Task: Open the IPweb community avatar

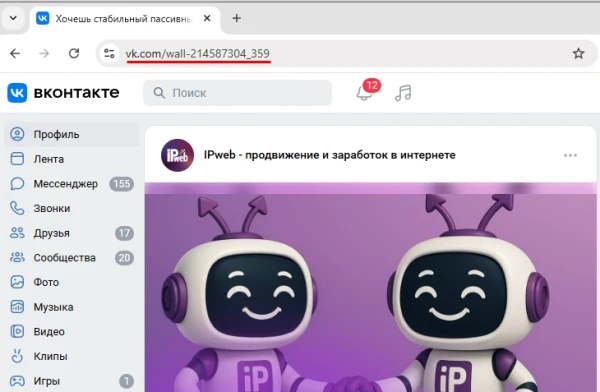Action: [x=177, y=155]
